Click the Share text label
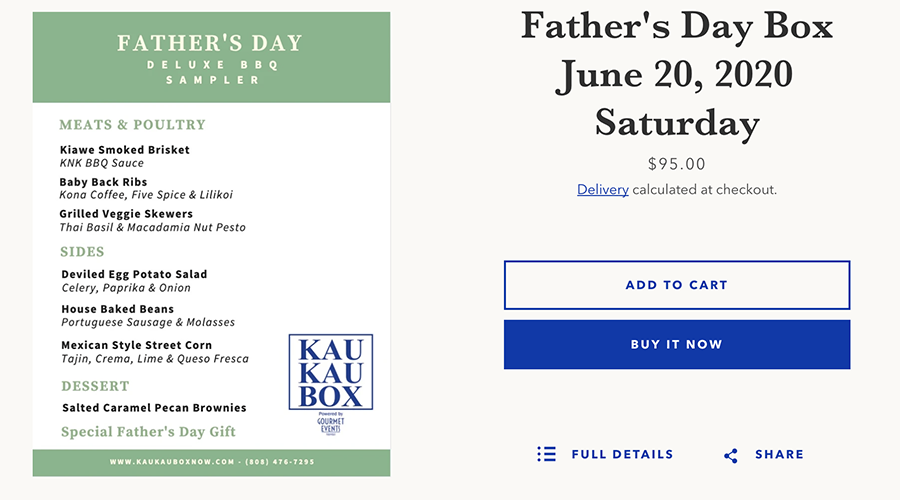Screen dimensions: 900x500 [779, 454]
